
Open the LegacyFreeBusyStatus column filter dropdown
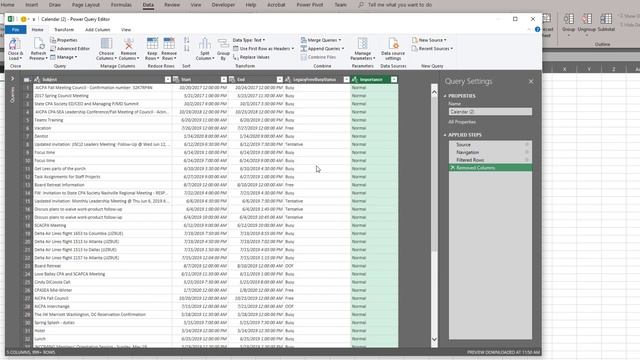click(x=347, y=80)
